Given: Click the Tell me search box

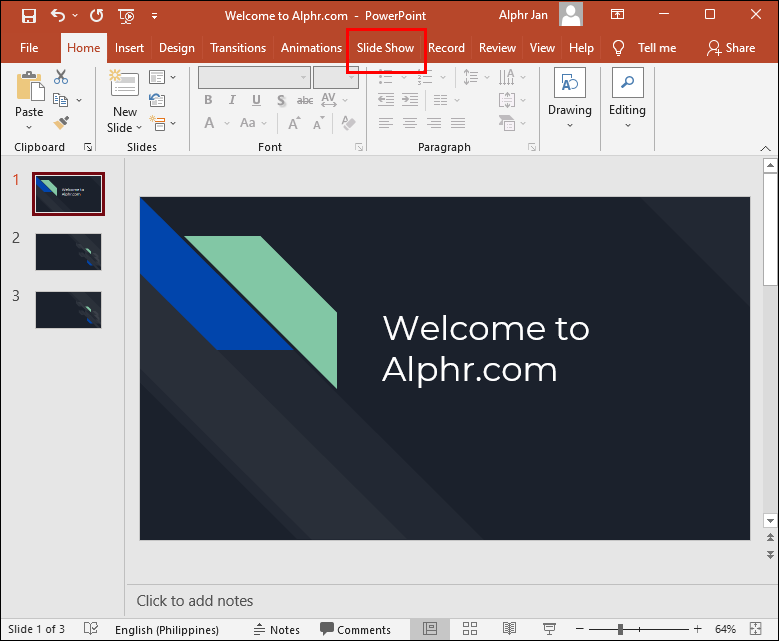Looking at the screenshot, I should [x=645, y=48].
